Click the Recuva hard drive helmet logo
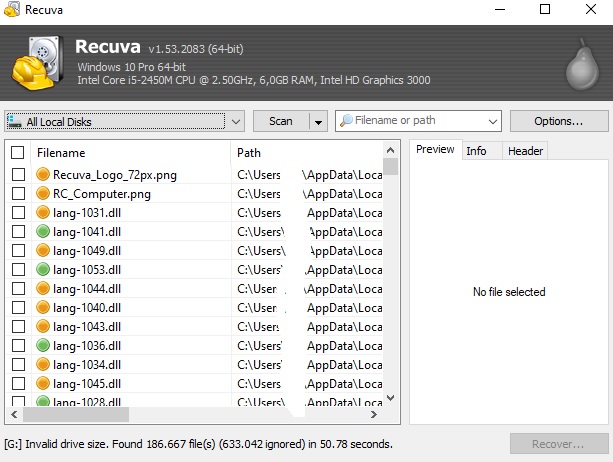613x462 pixels. pyautogui.click(x=38, y=63)
